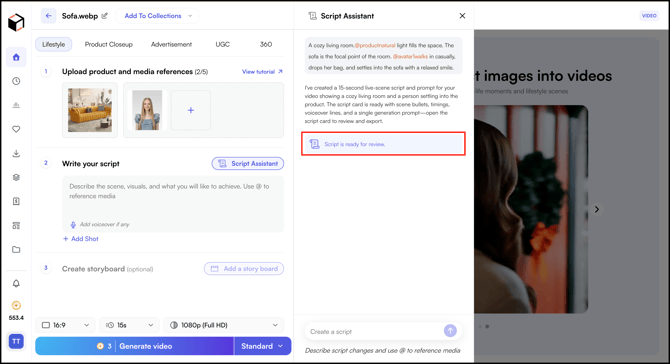This screenshot has height=364, width=670.
Task: Select the sofa product image thumbnail
Action: click(x=90, y=110)
